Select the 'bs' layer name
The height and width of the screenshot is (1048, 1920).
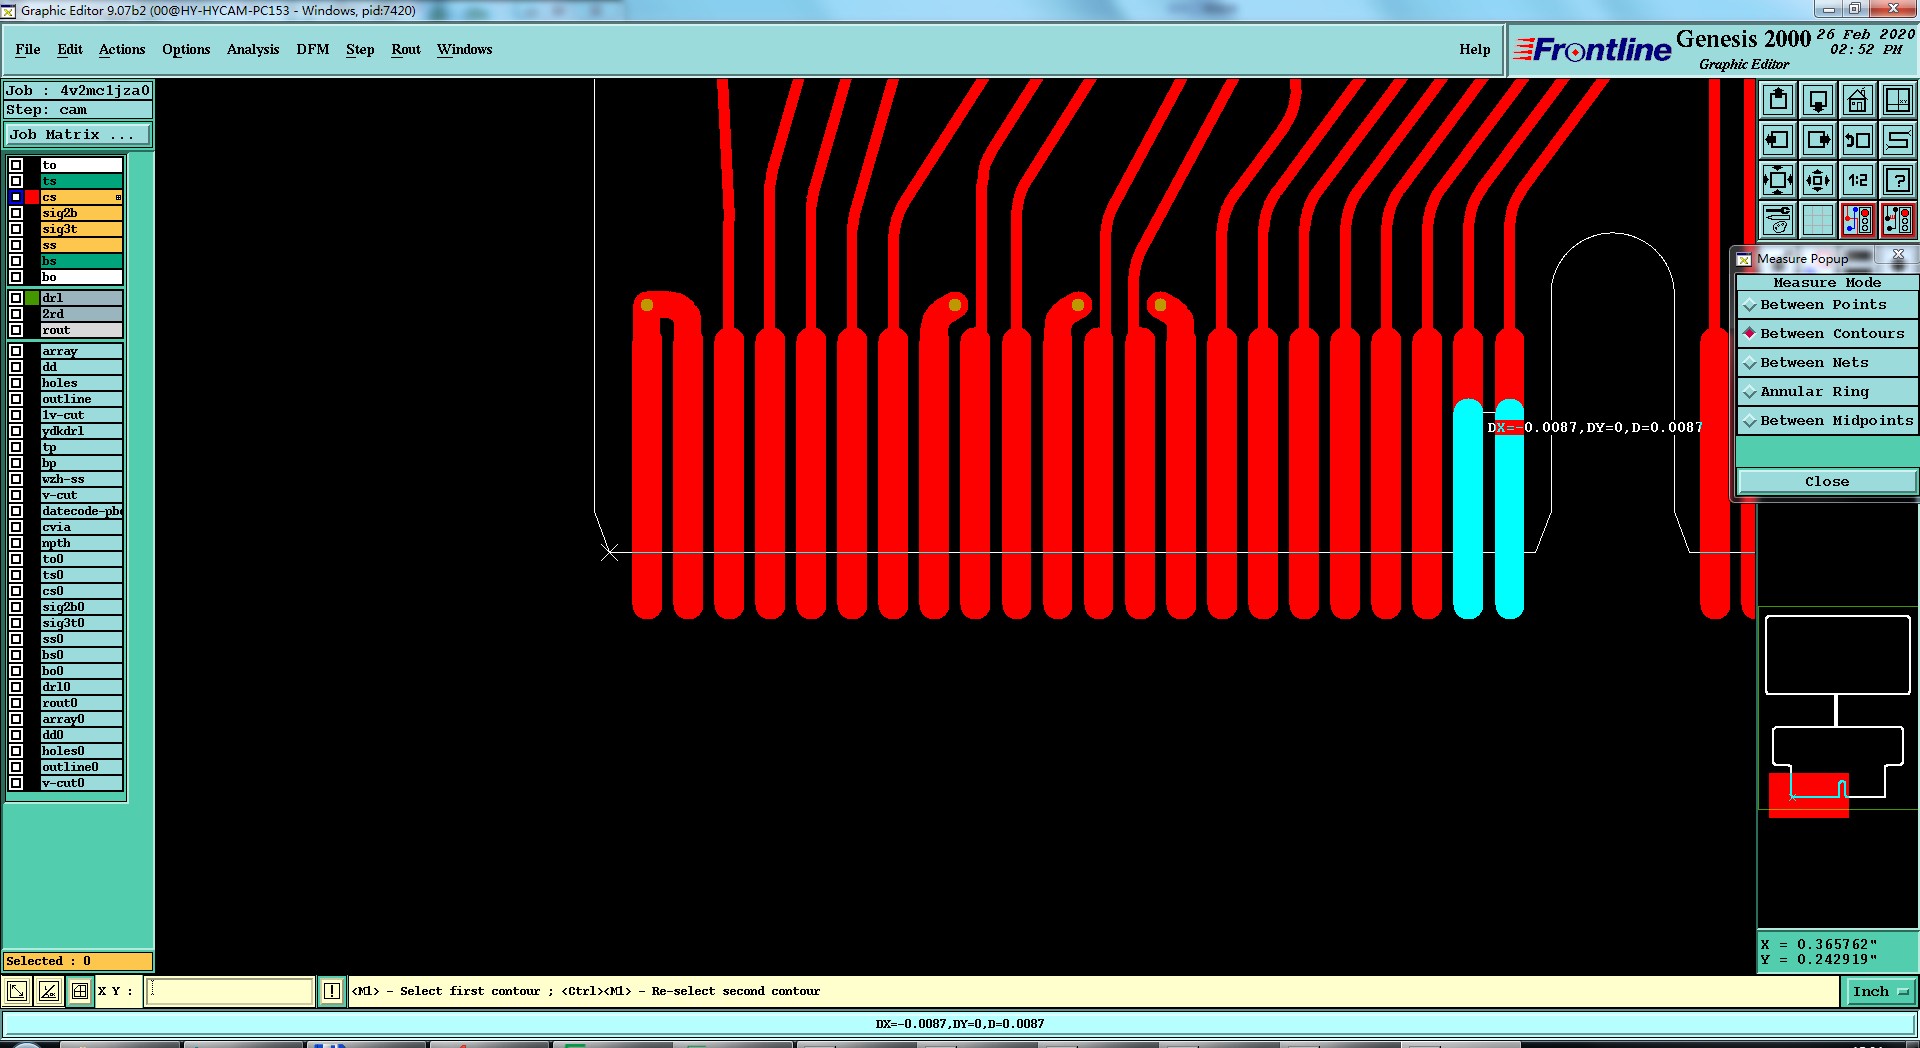tap(81, 261)
